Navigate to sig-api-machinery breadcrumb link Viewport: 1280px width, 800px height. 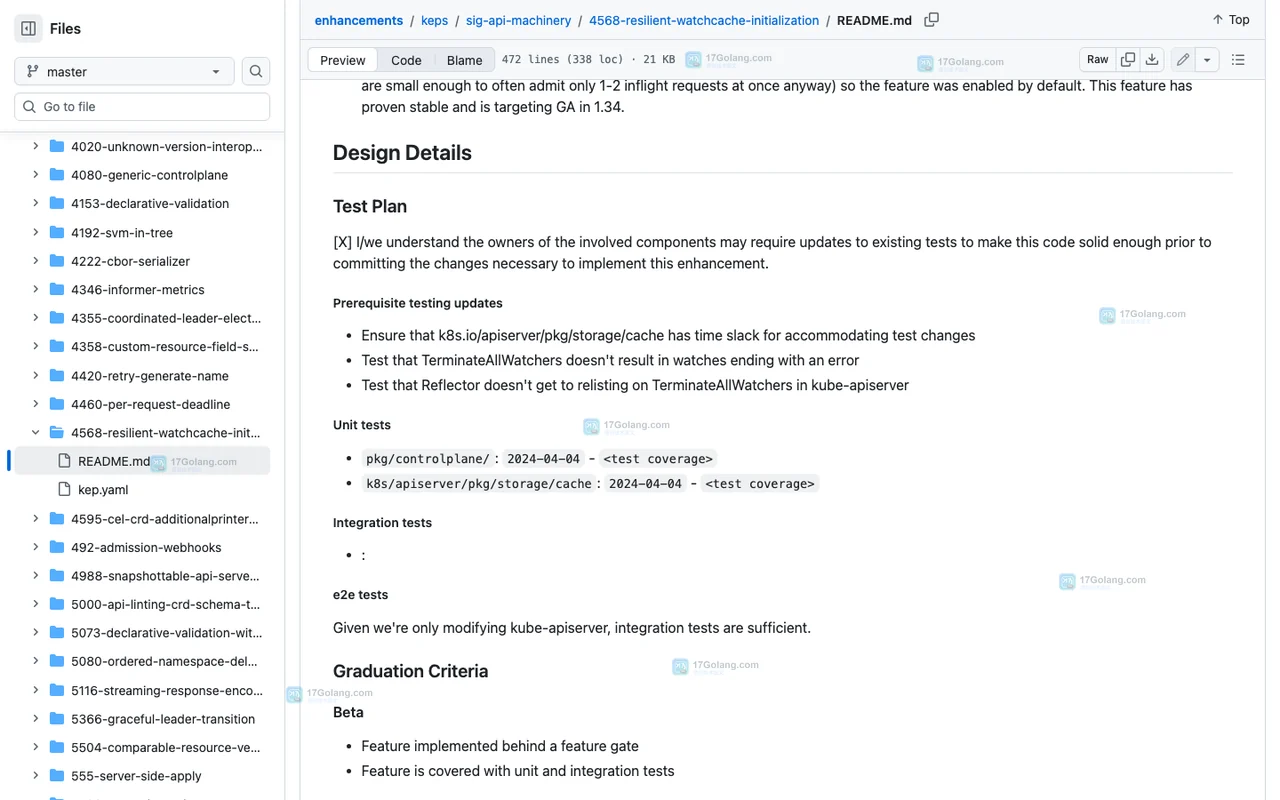pos(518,20)
